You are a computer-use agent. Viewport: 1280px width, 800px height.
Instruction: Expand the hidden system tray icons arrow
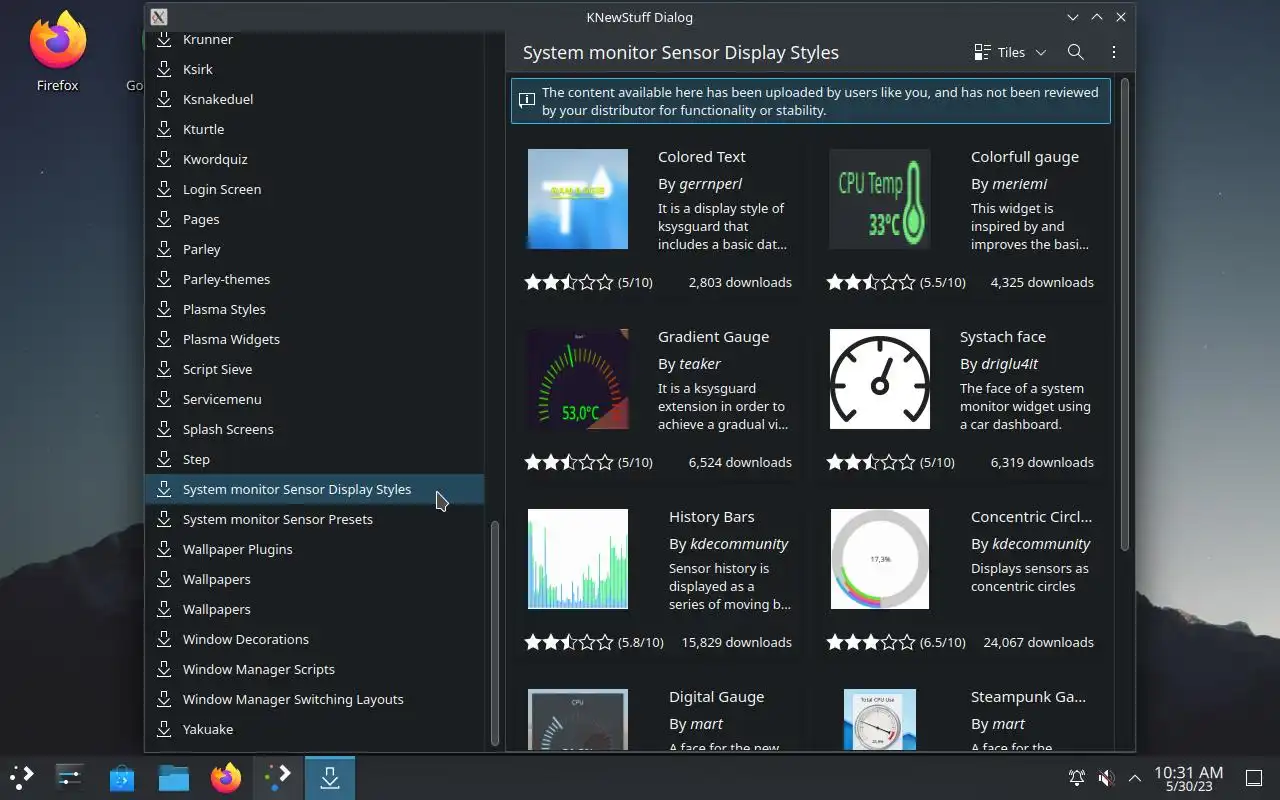coord(1135,777)
